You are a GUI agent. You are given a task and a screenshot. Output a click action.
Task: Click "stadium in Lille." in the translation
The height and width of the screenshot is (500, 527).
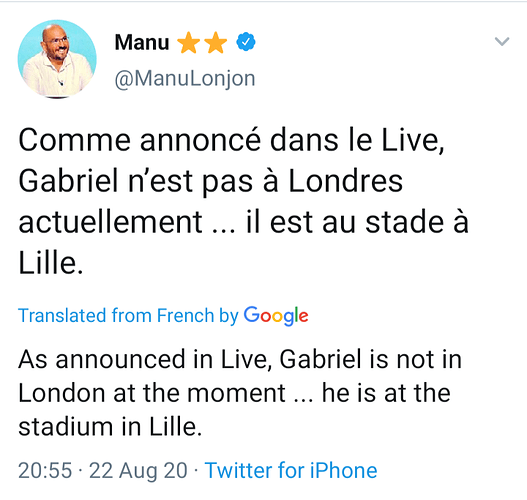pos(110,426)
